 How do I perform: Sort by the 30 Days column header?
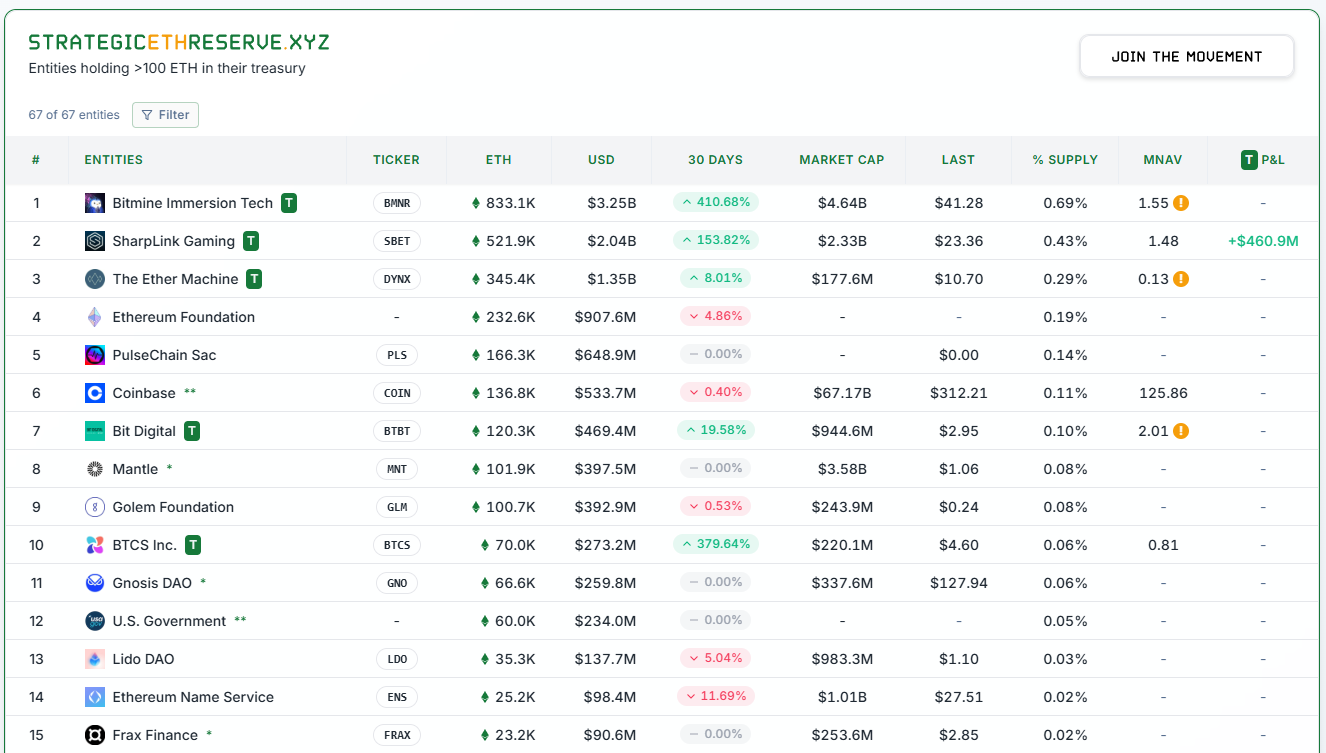click(x=715, y=160)
